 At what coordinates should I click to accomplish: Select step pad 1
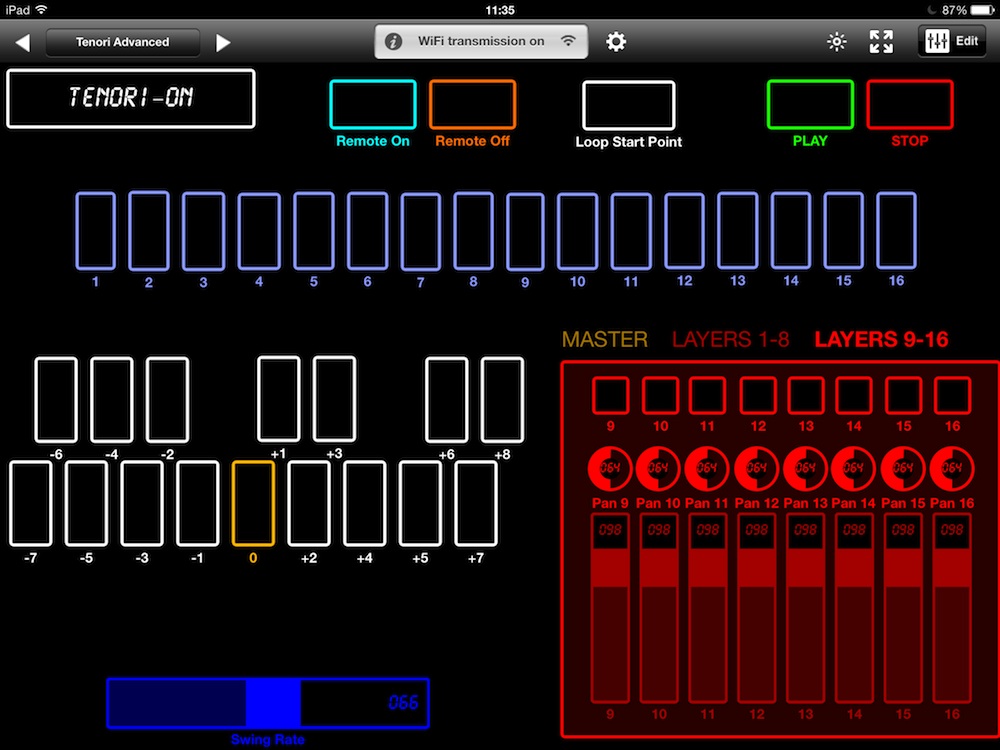96,231
